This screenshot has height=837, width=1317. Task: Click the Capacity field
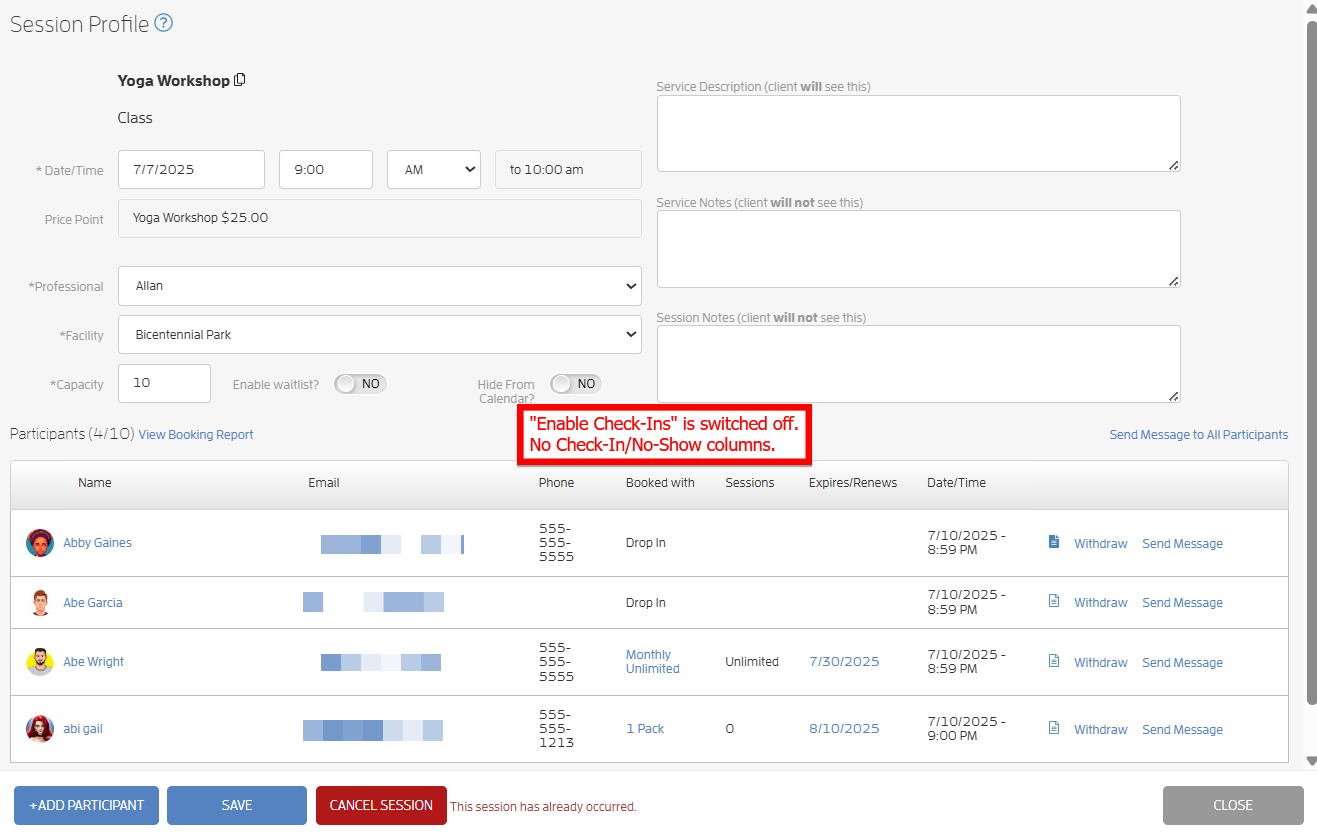[x=164, y=383]
